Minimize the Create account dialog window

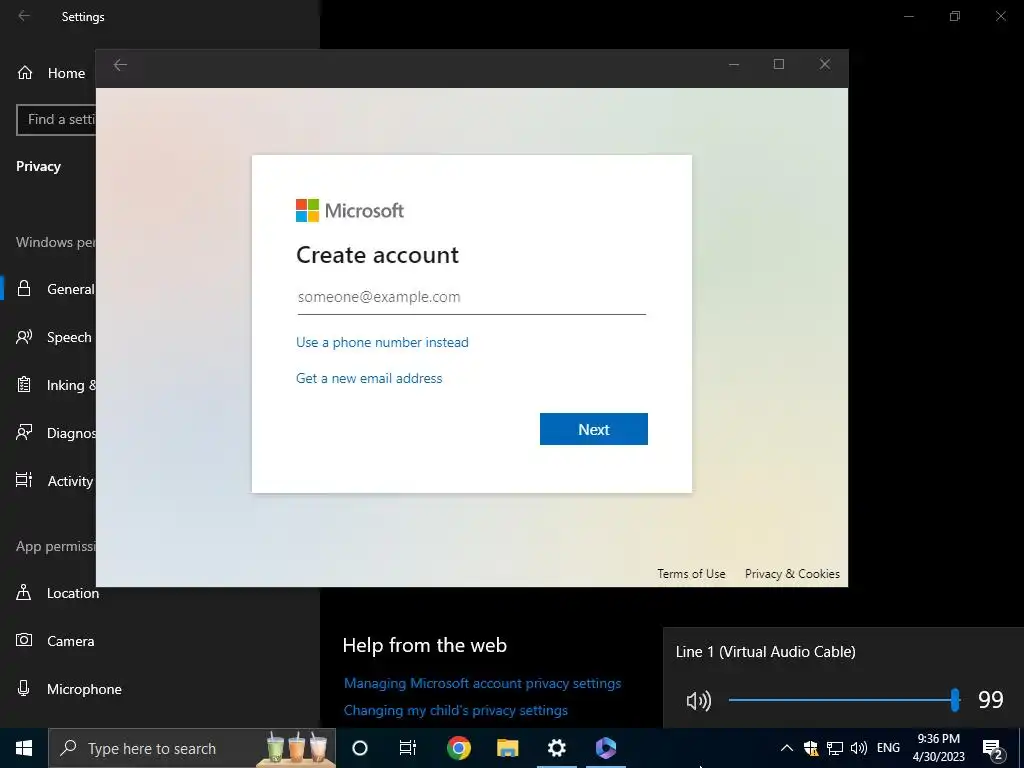click(x=733, y=64)
